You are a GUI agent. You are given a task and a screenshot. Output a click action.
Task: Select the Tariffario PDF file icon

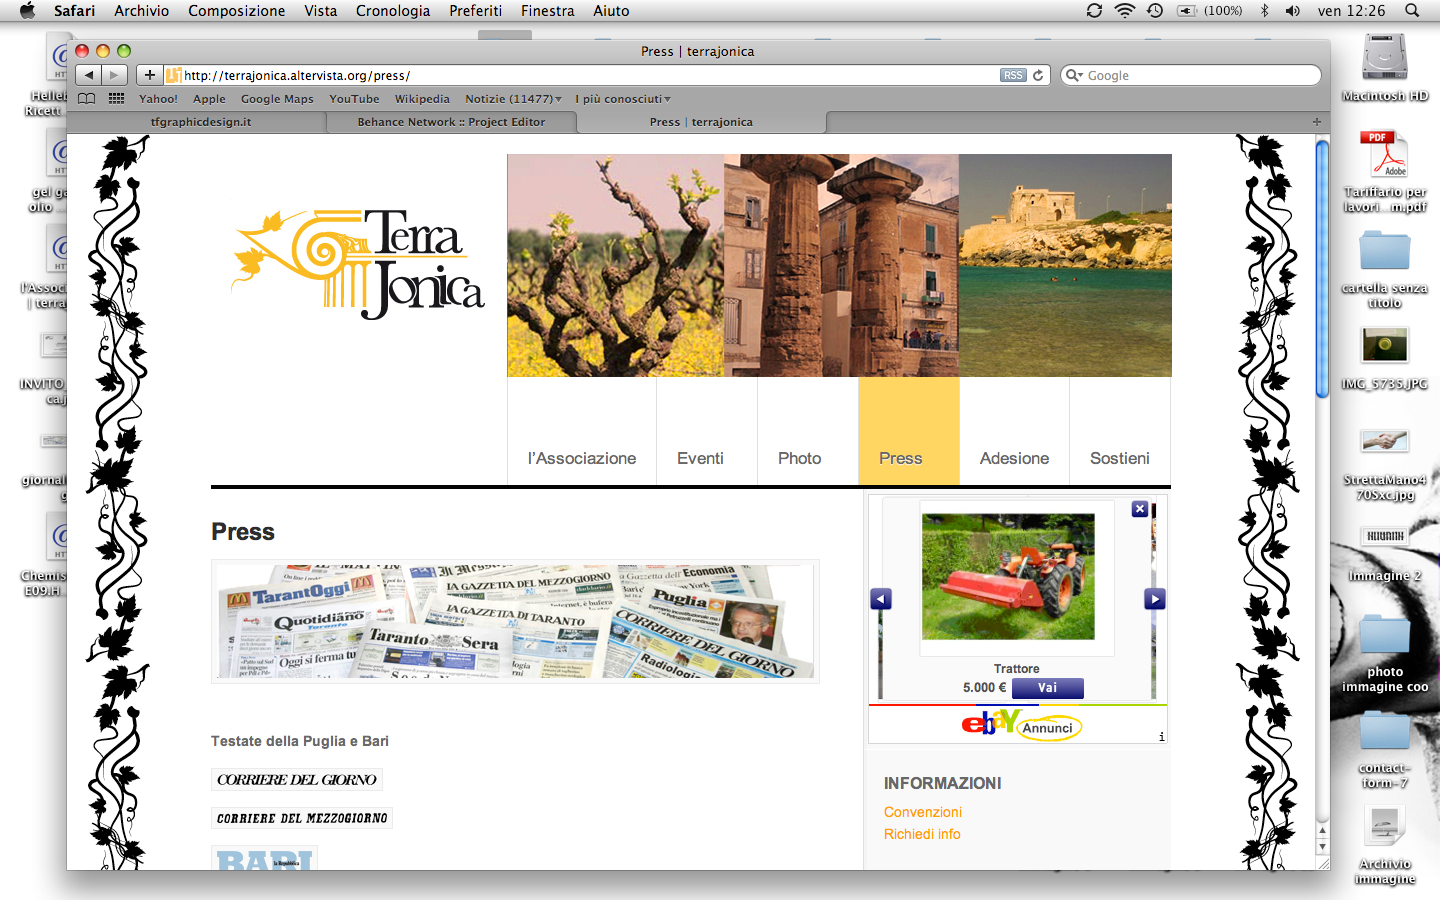(1384, 155)
